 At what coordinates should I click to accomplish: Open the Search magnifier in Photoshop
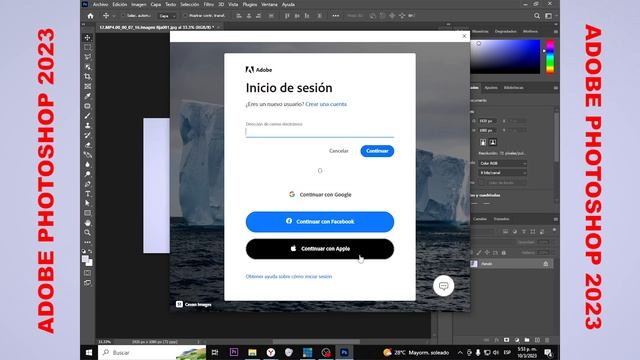[537, 16]
